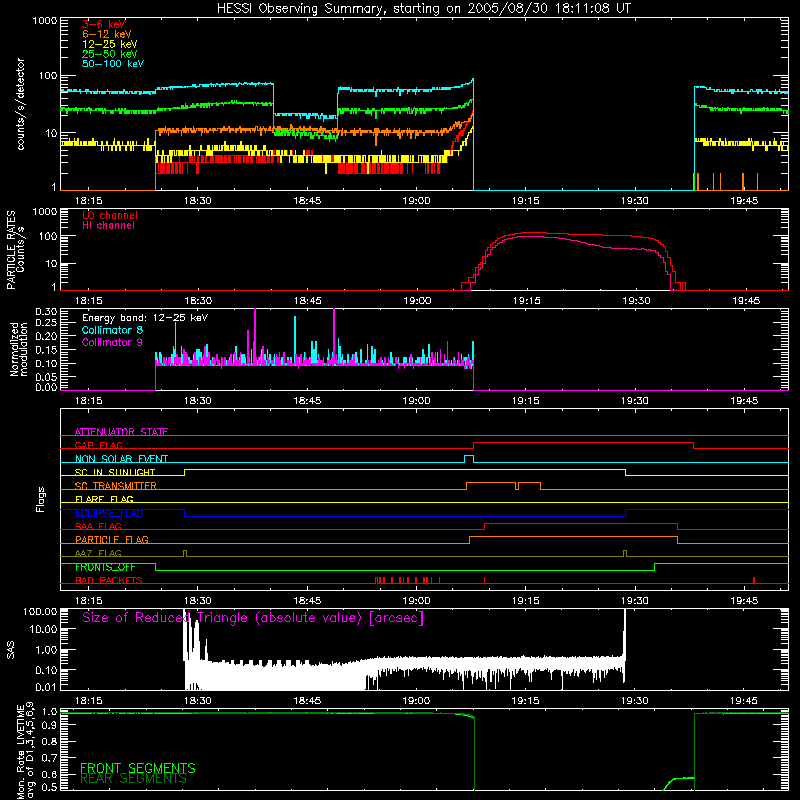Select the green 'FRONTS_OFF' flag label
Viewport: 800px width, 800px height.
[x=105, y=567]
